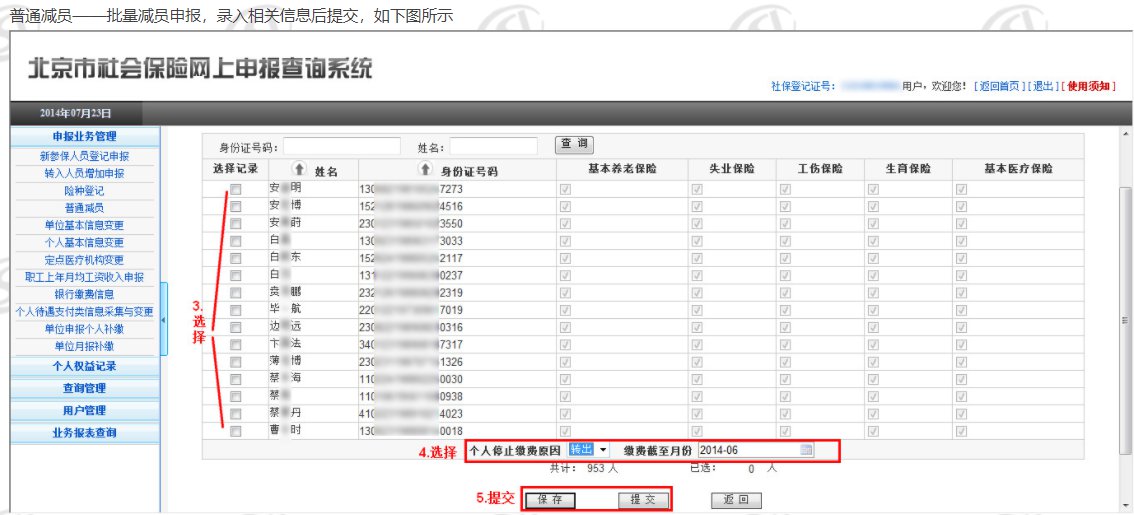Expand the 用户管理 sidebar section

[x=84, y=410]
